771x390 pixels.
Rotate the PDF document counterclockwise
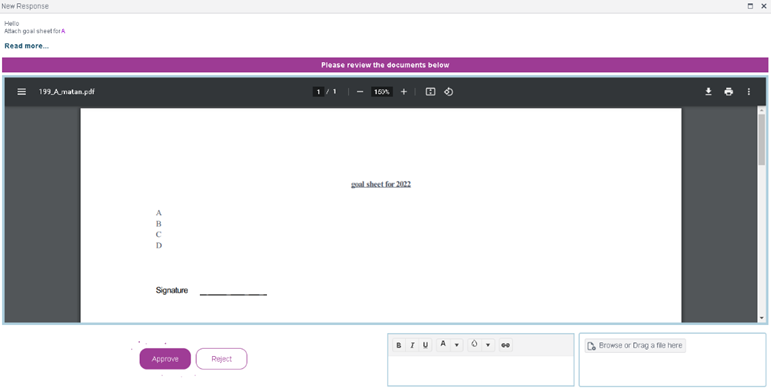[x=448, y=92]
